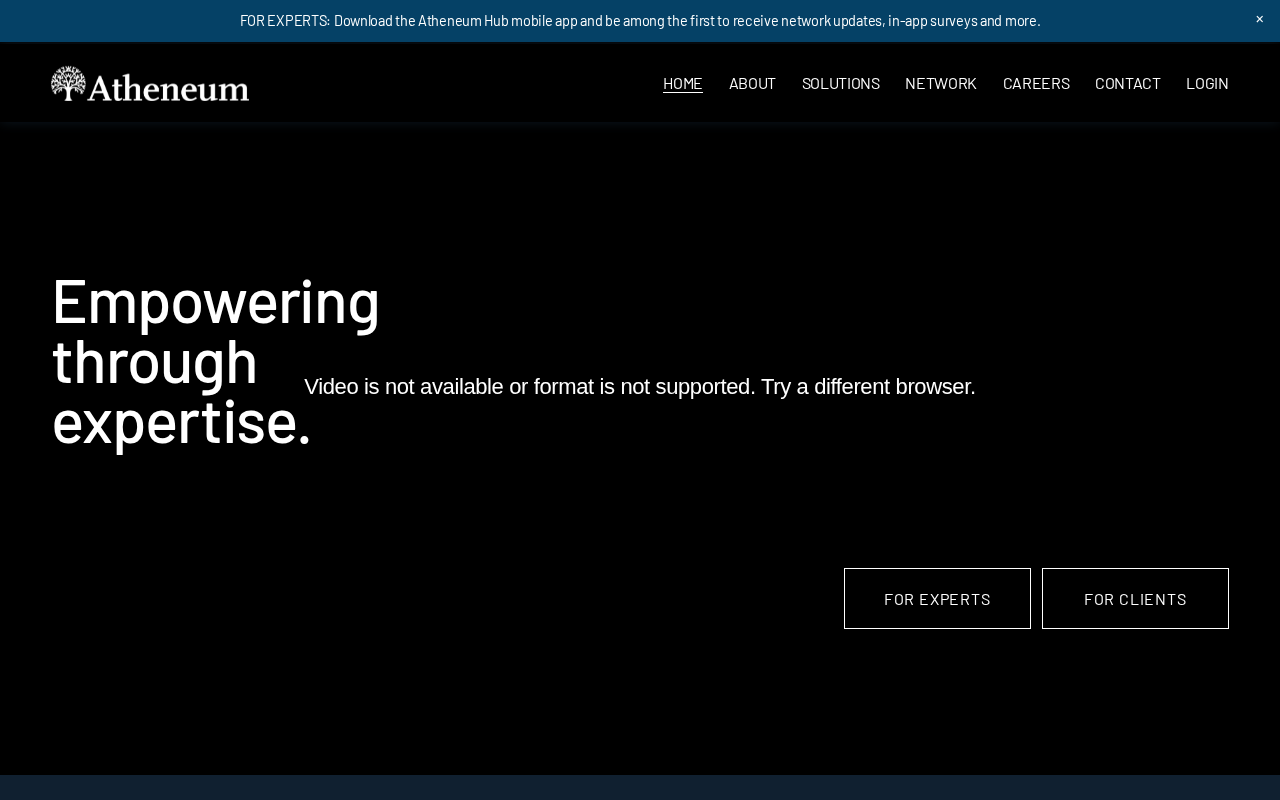The width and height of the screenshot is (1280, 800).
Task: Open the SOLUTIONS menu item
Action: point(841,83)
